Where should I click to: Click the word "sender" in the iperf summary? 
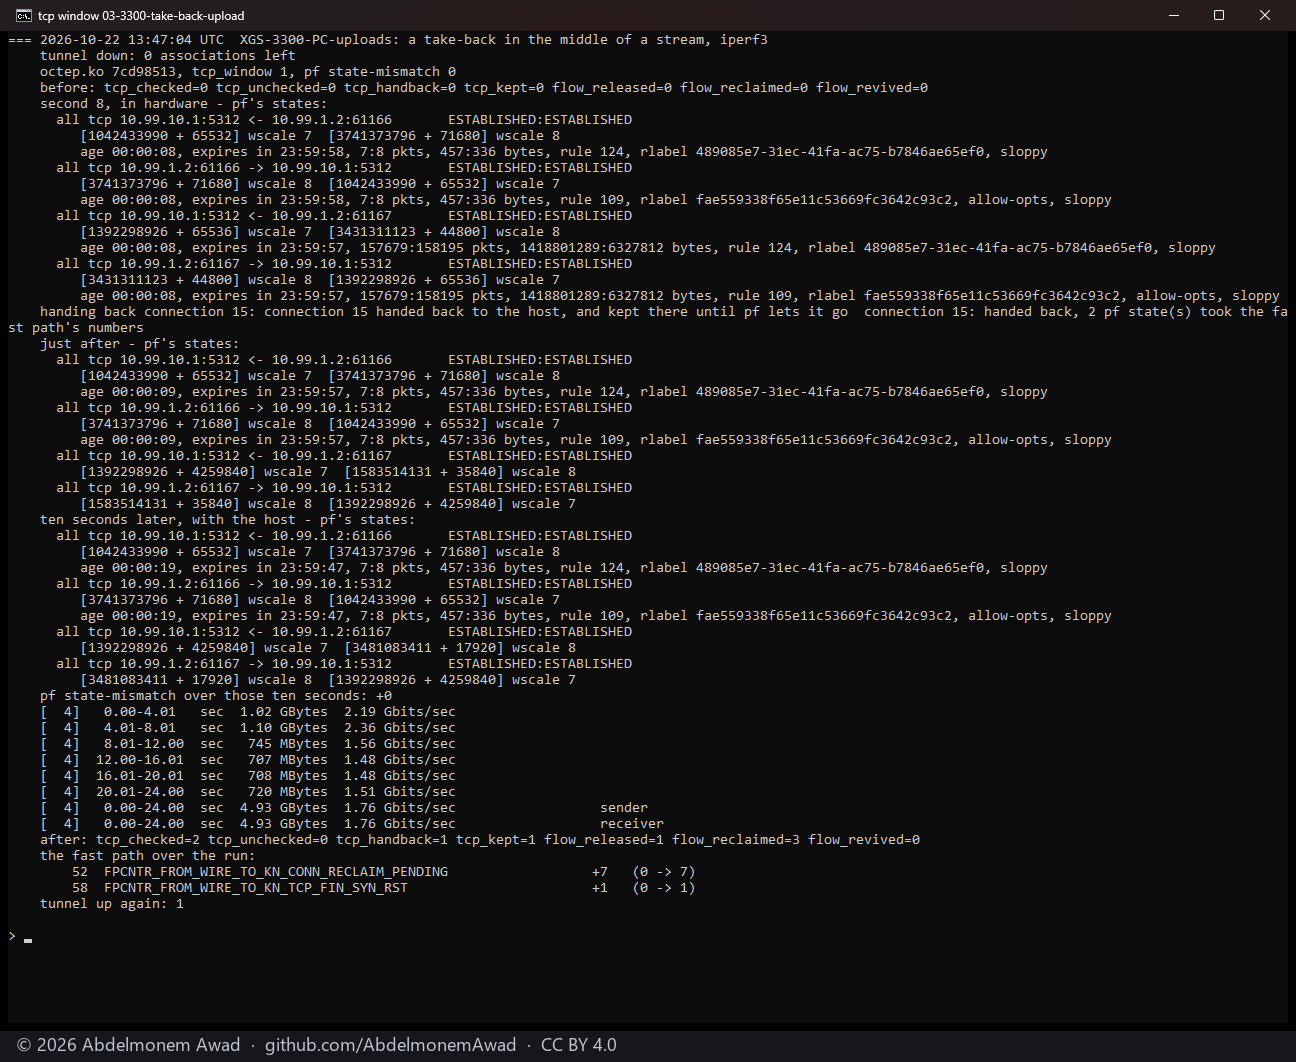coord(624,808)
